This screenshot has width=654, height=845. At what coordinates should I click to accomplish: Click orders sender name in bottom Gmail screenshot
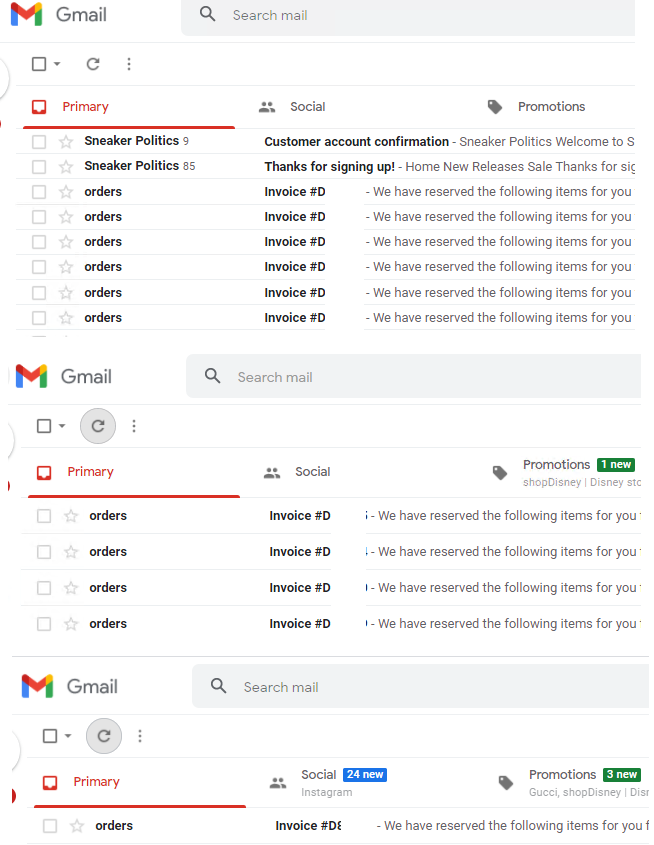114,826
